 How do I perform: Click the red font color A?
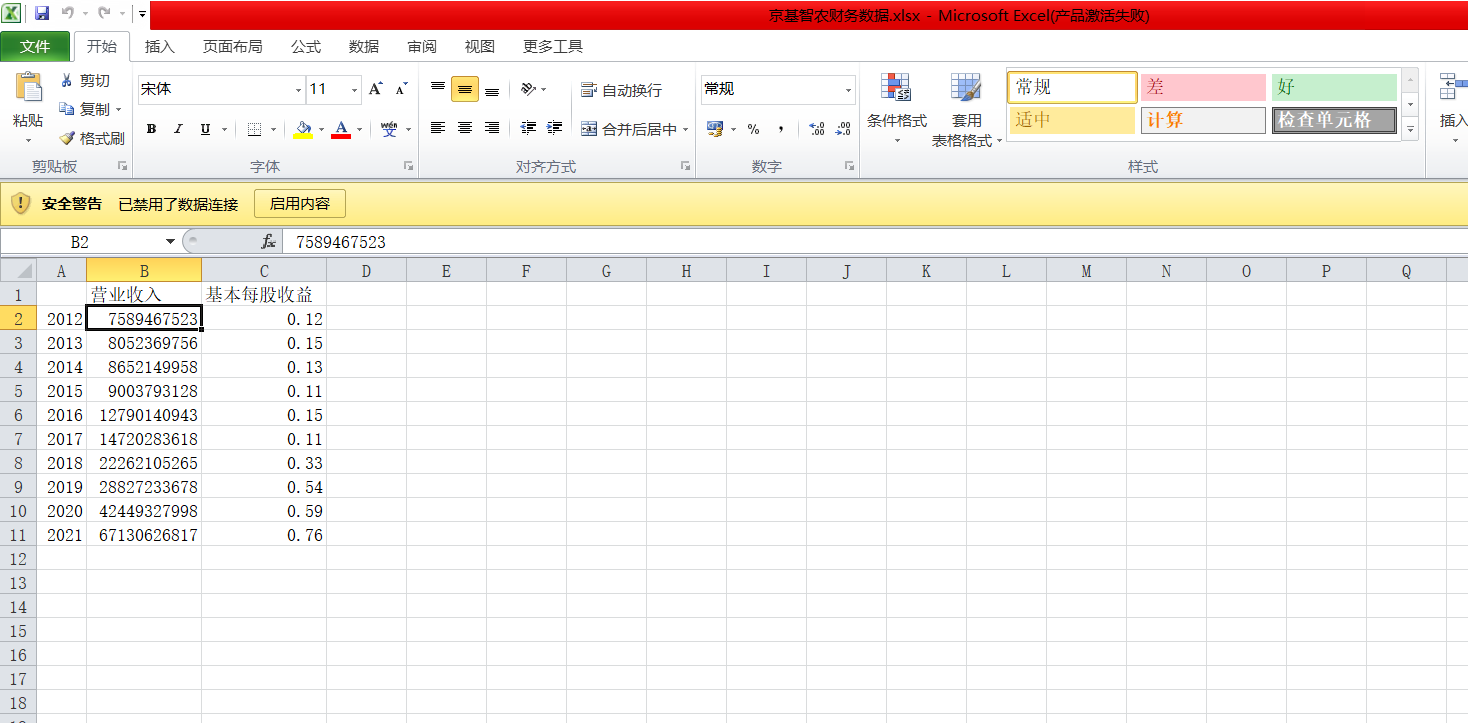pos(341,129)
